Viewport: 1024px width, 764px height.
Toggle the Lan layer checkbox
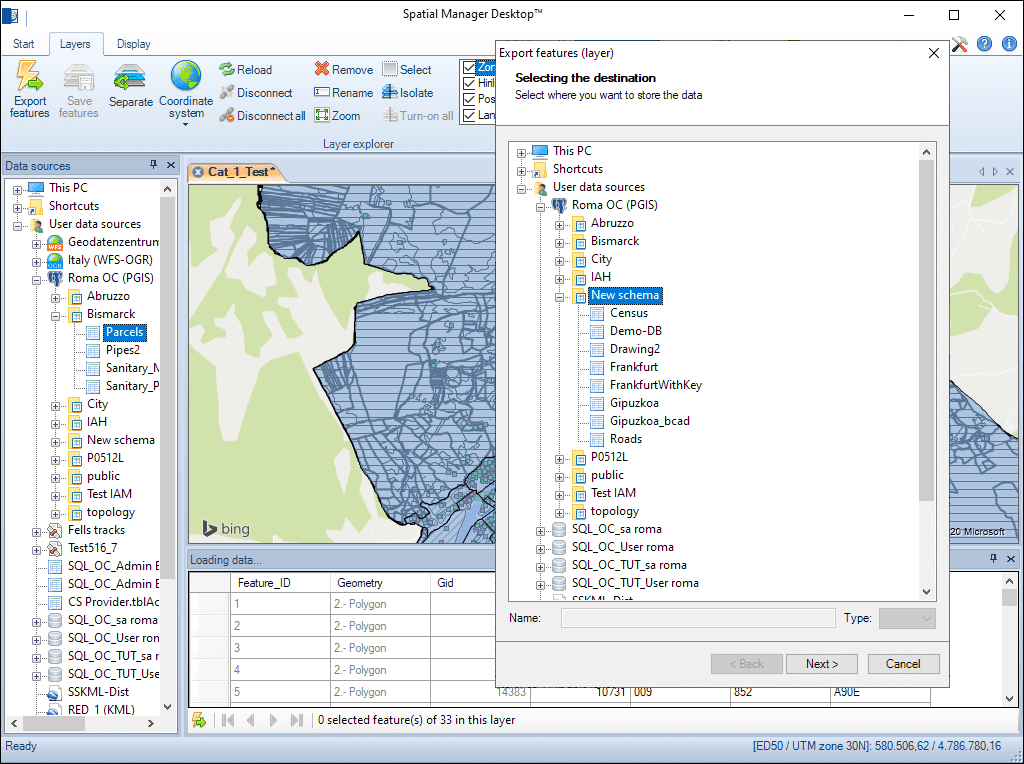tap(469, 116)
